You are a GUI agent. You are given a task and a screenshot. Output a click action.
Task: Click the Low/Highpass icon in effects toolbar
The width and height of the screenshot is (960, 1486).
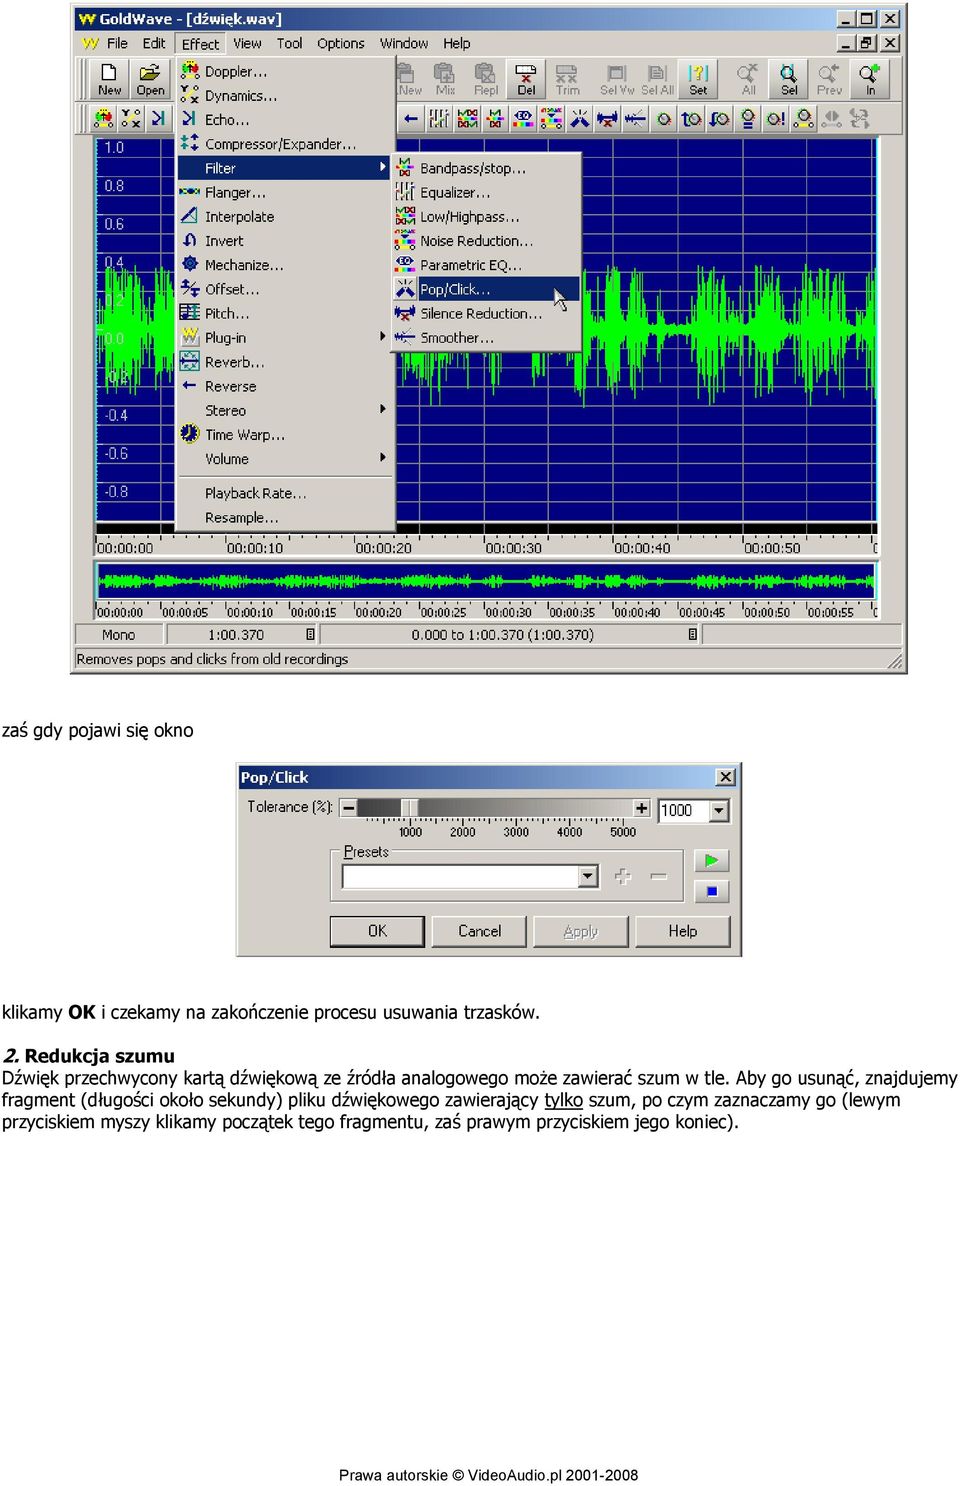point(467,119)
